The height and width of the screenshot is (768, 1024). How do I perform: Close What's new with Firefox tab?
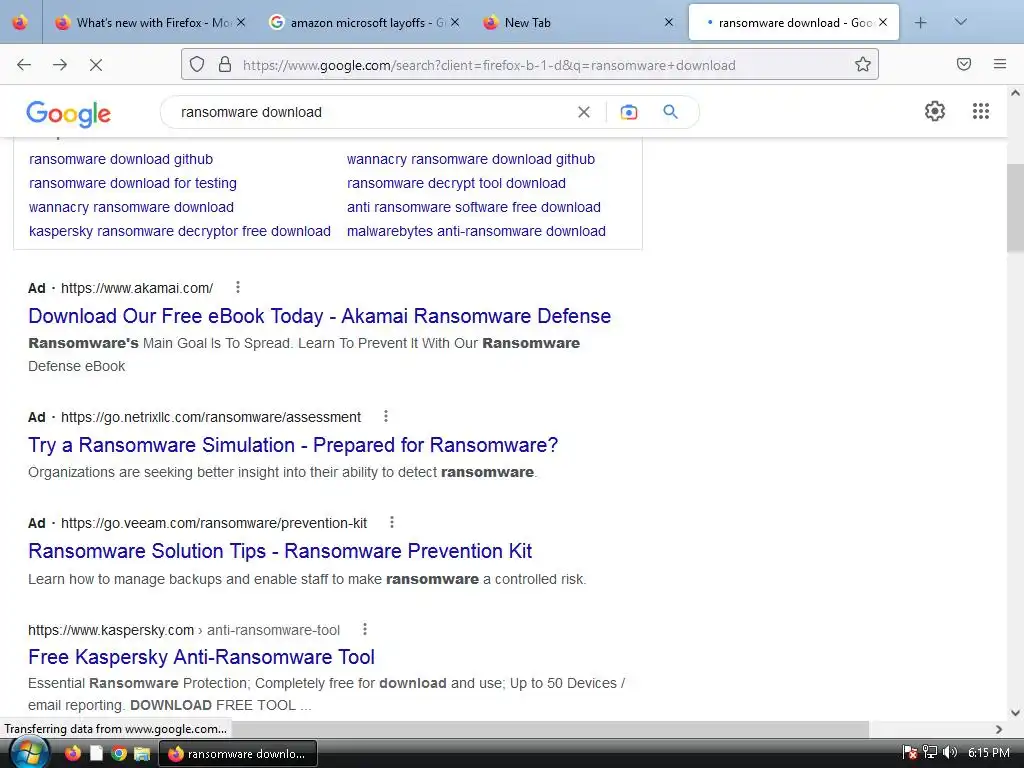pos(241,22)
